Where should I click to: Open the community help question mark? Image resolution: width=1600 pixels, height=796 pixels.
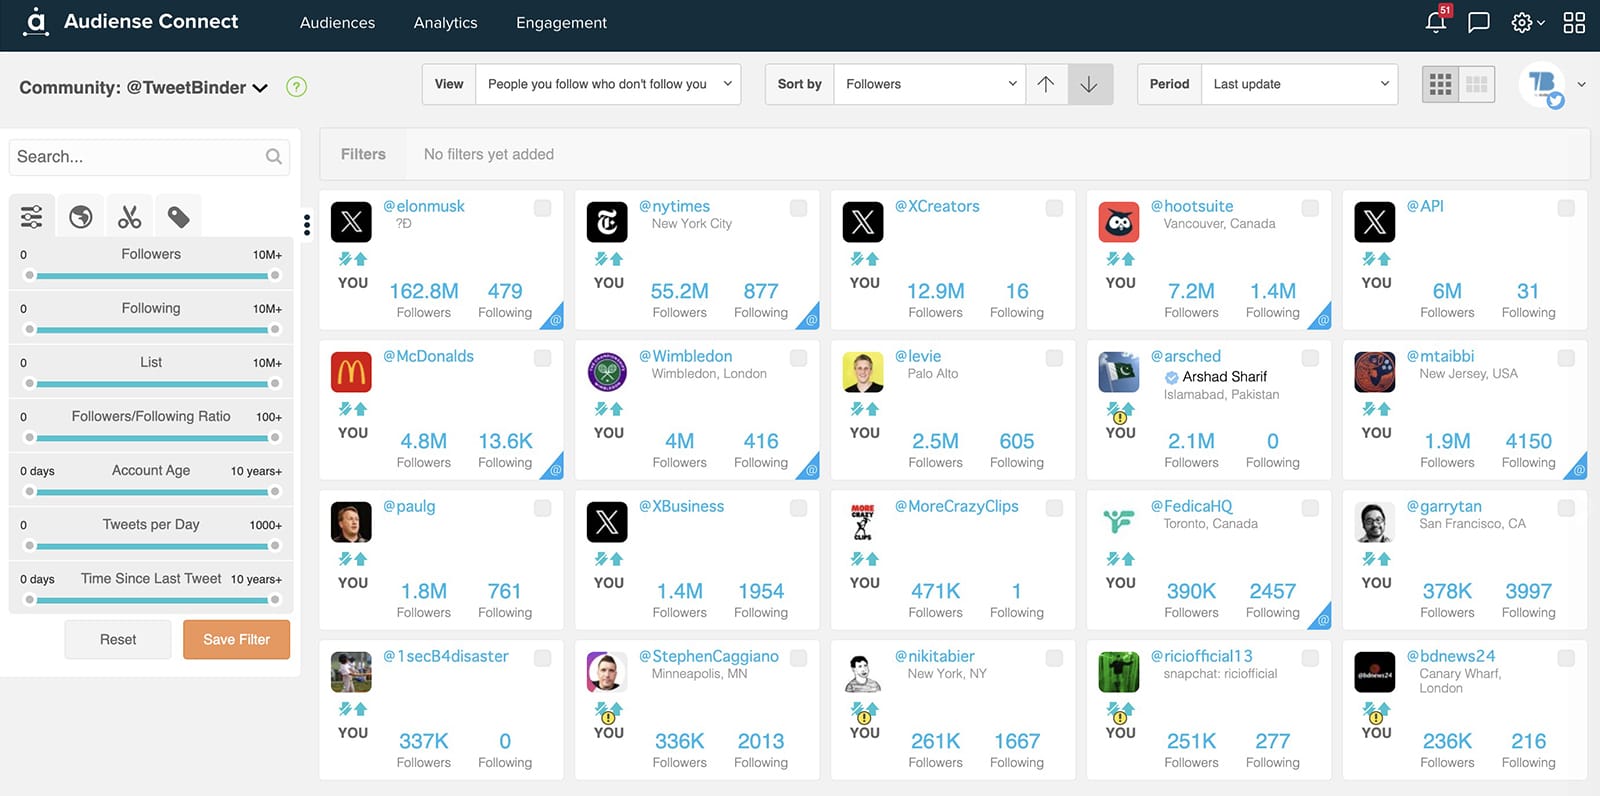pyautogui.click(x=296, y=87)
